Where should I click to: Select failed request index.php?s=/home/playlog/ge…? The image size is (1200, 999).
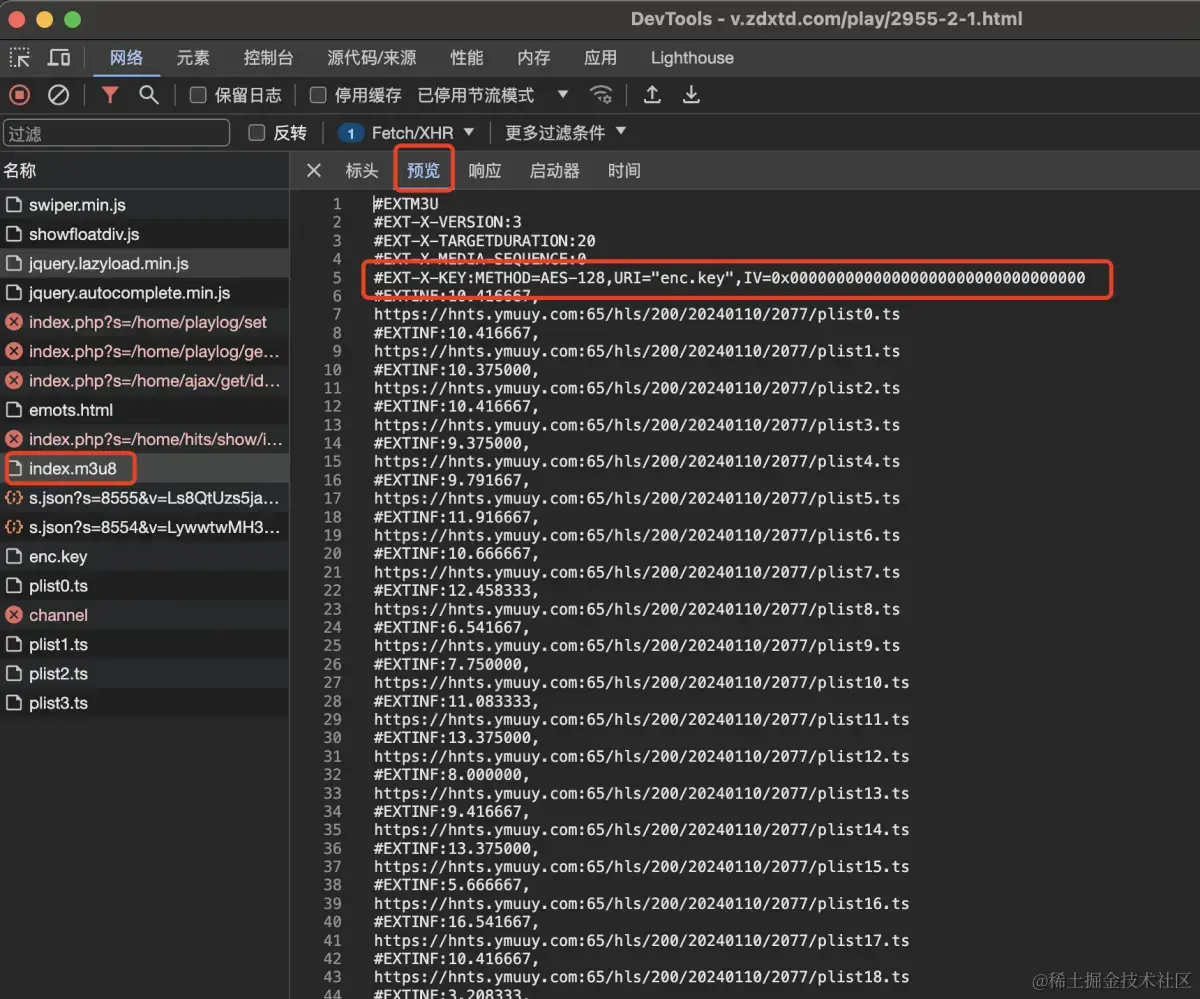click(x=144, y=351)
